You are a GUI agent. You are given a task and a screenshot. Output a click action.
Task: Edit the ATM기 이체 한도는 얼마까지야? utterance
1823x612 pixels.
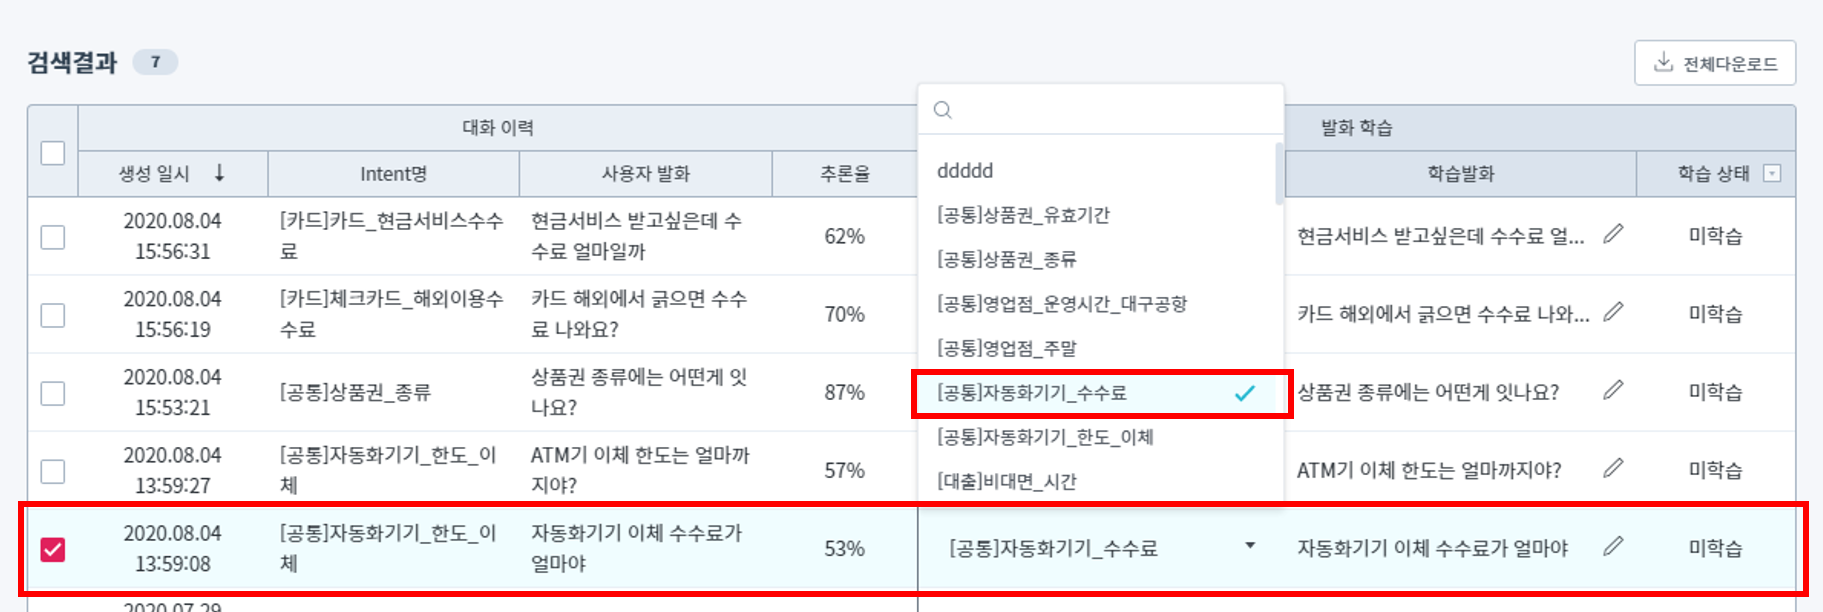[1612, 468]
